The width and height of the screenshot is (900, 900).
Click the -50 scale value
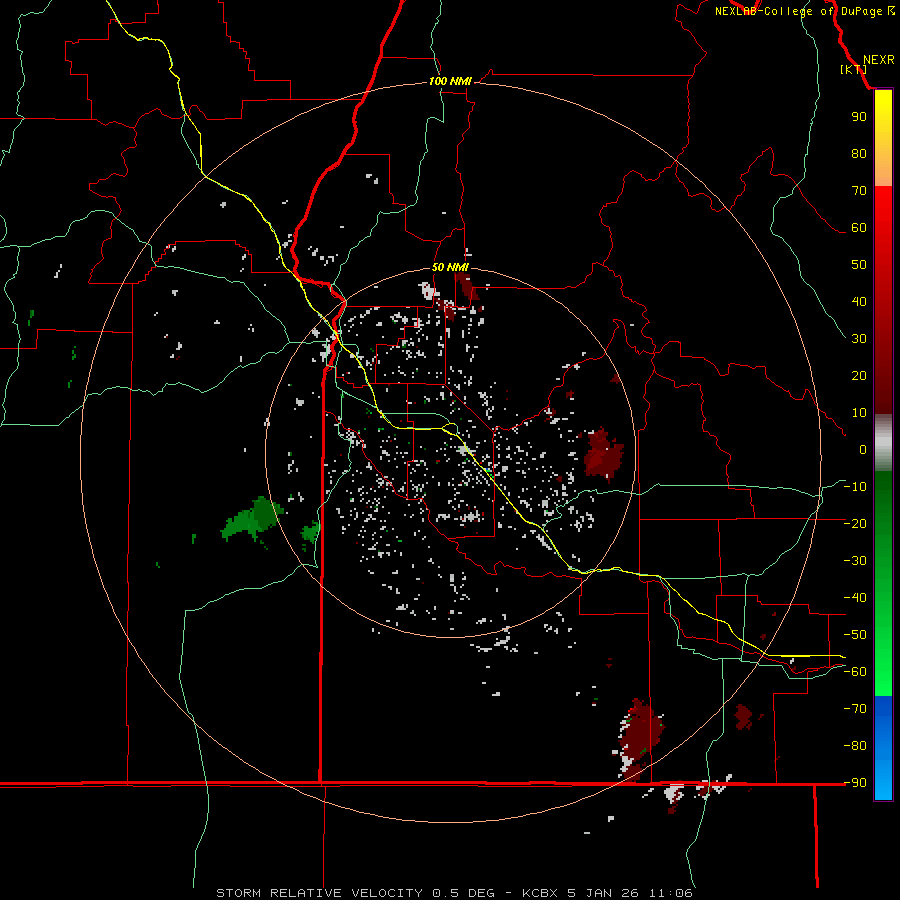(x=855, y=635)
